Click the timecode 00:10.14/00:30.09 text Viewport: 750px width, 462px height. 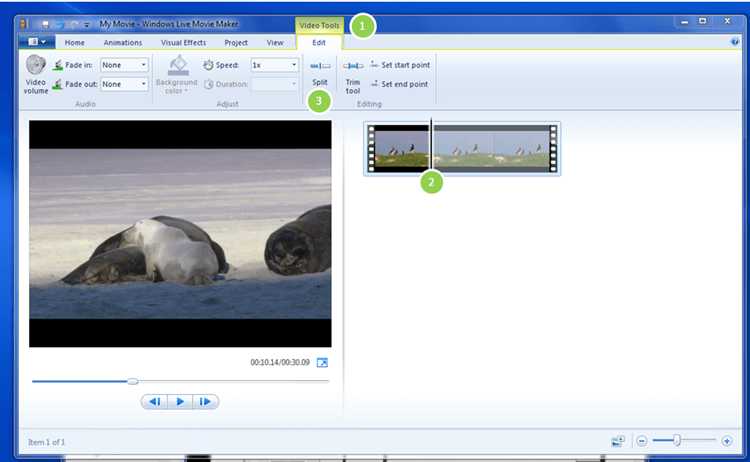[280, 363]
